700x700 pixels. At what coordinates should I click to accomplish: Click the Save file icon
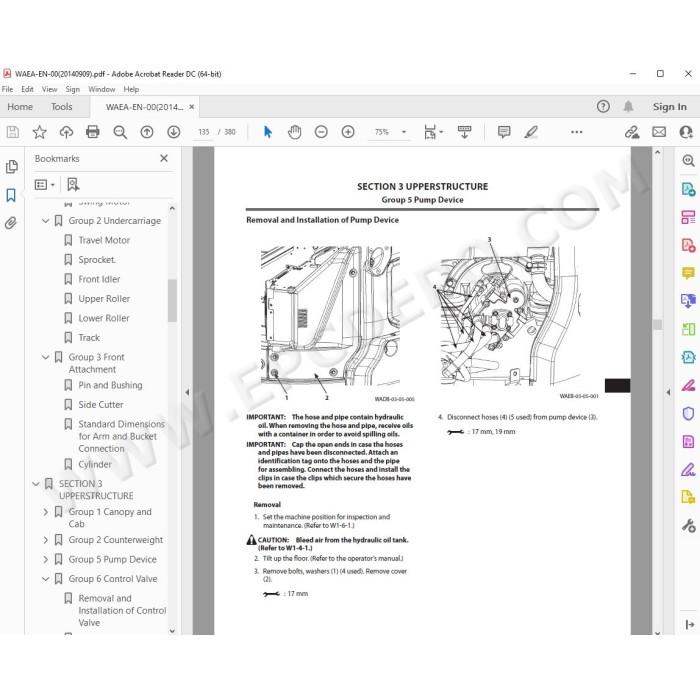12,132
